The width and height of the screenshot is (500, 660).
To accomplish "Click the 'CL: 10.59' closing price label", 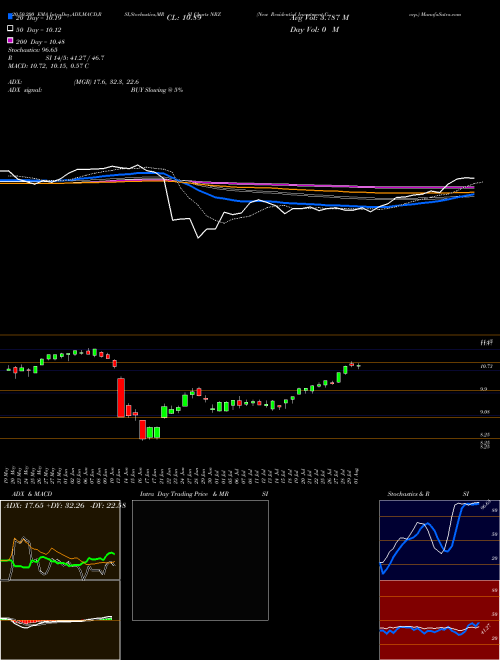I will pos(184,18).
